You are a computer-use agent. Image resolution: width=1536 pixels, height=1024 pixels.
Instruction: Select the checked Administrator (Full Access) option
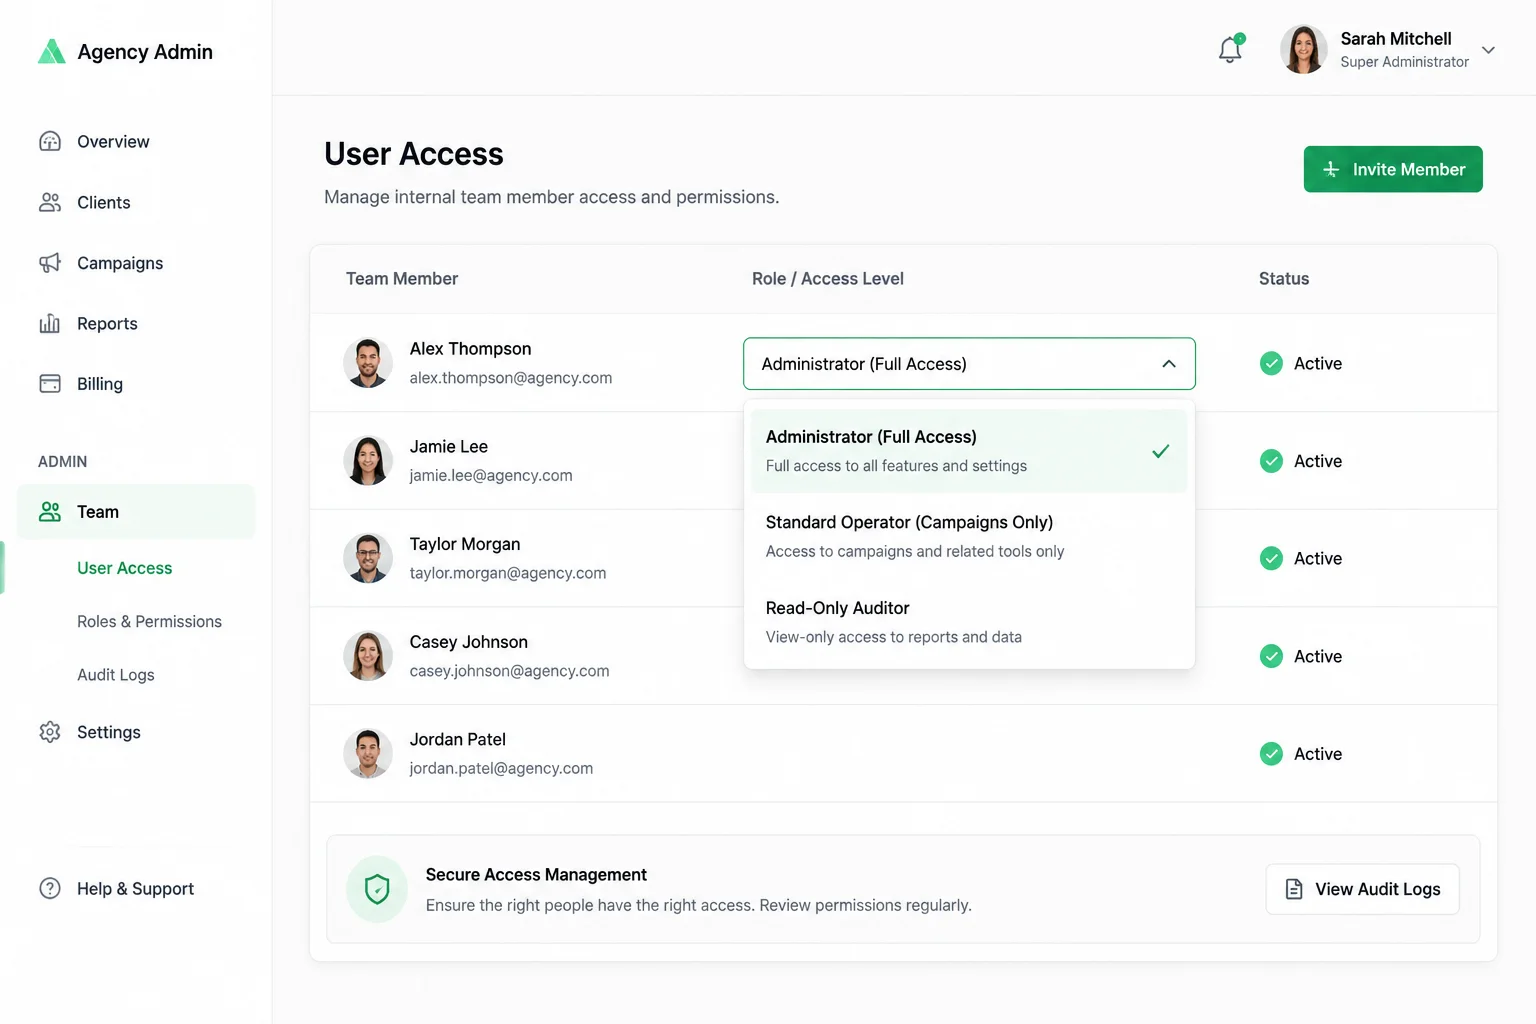969,451
